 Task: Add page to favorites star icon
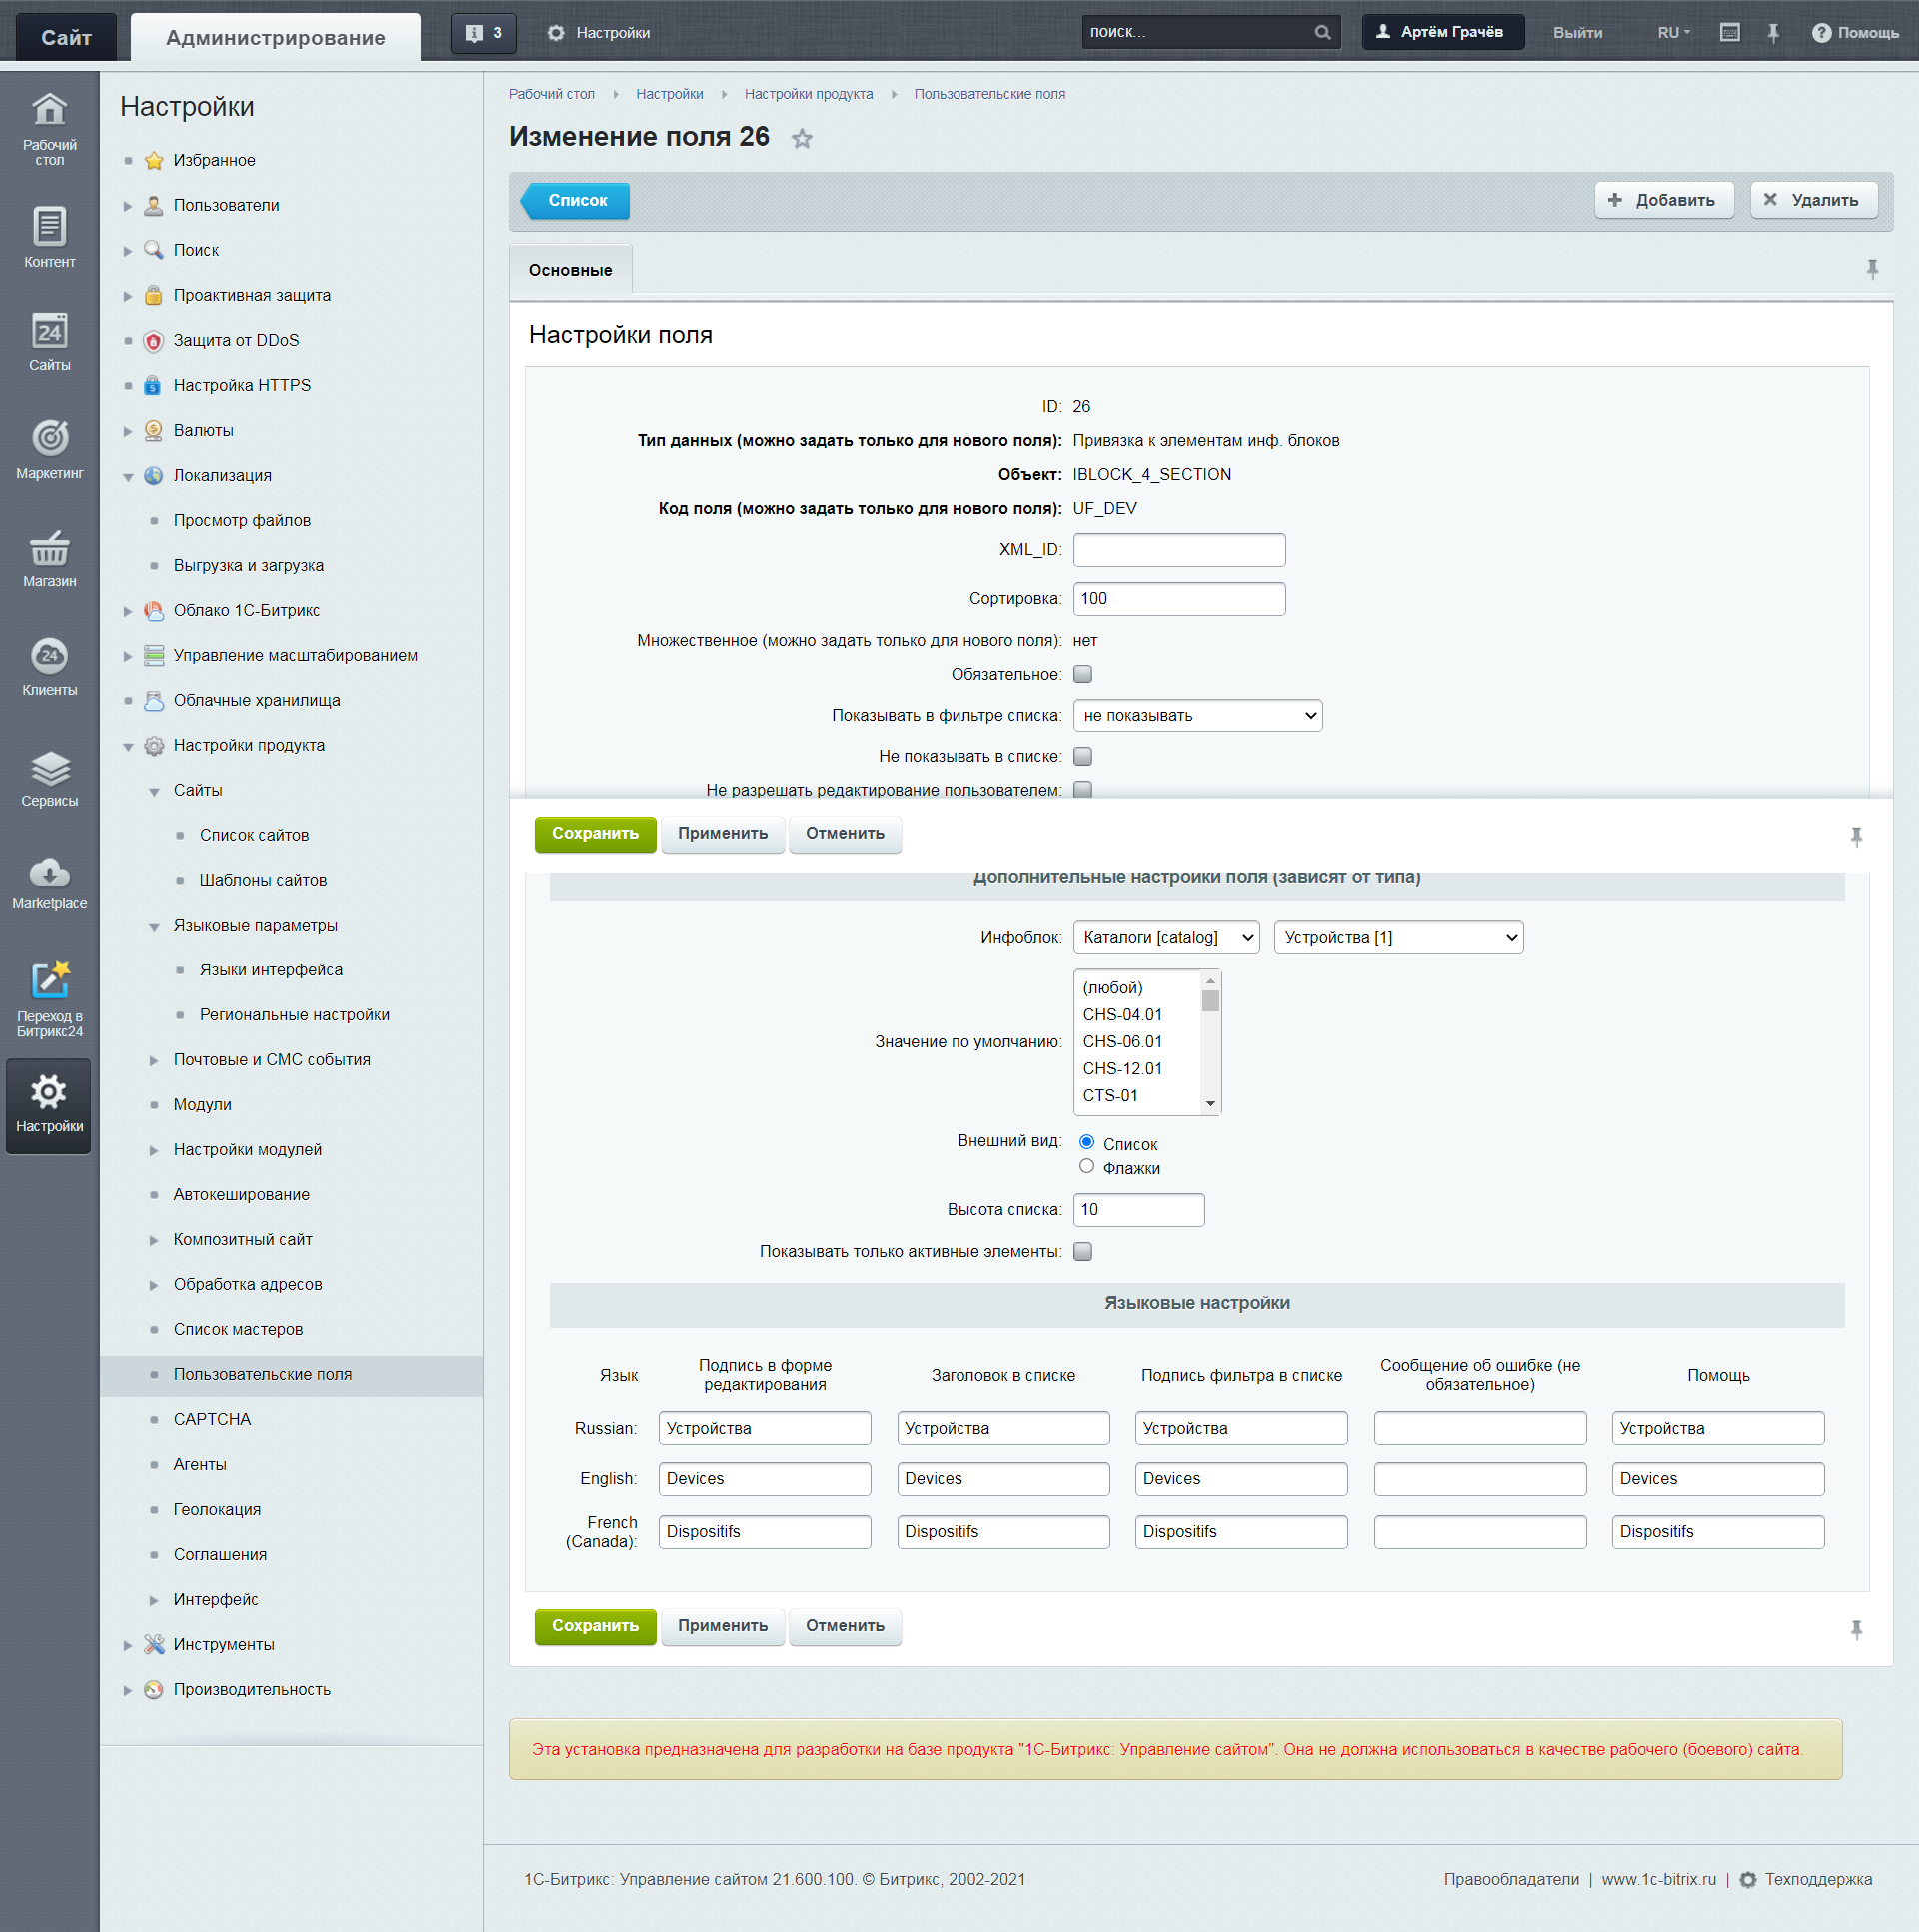pos(801,139)
